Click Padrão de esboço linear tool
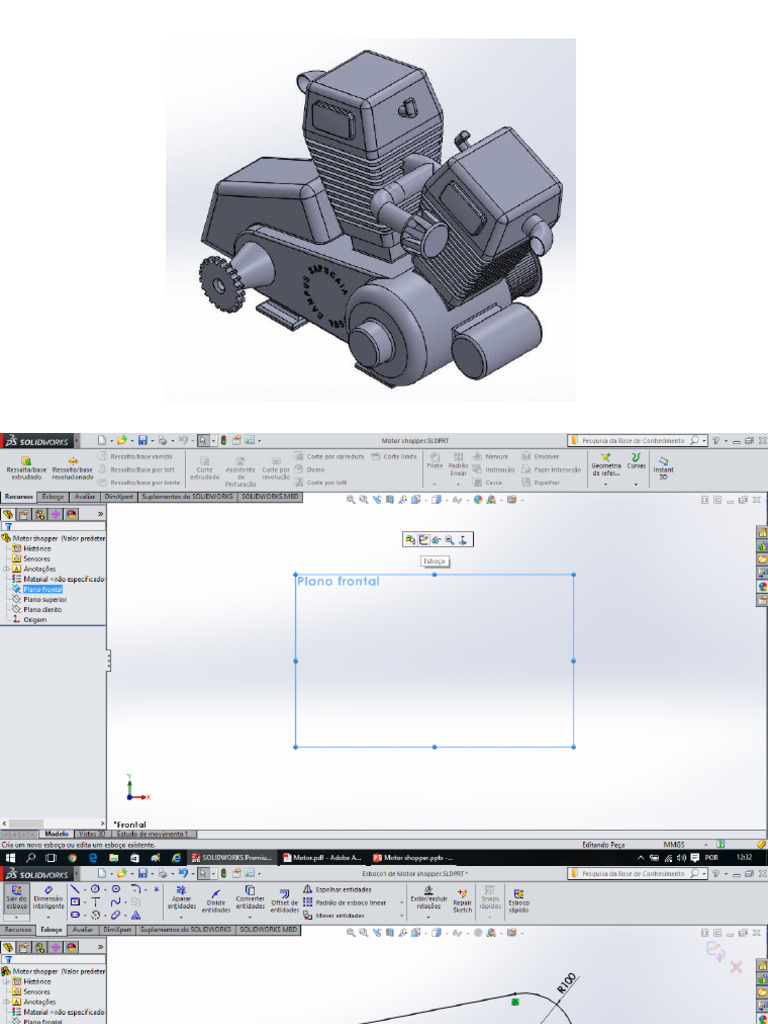 (345, 903)
